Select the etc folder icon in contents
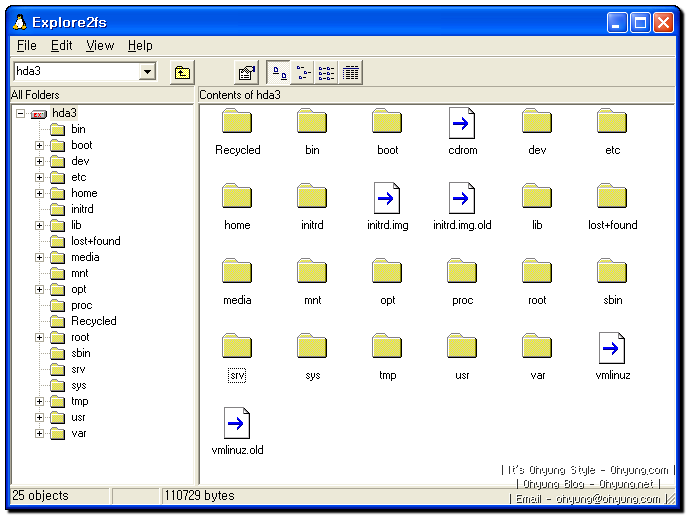This screenshot has height=516, width=687. pyautogui.click(x=612, y=121)
